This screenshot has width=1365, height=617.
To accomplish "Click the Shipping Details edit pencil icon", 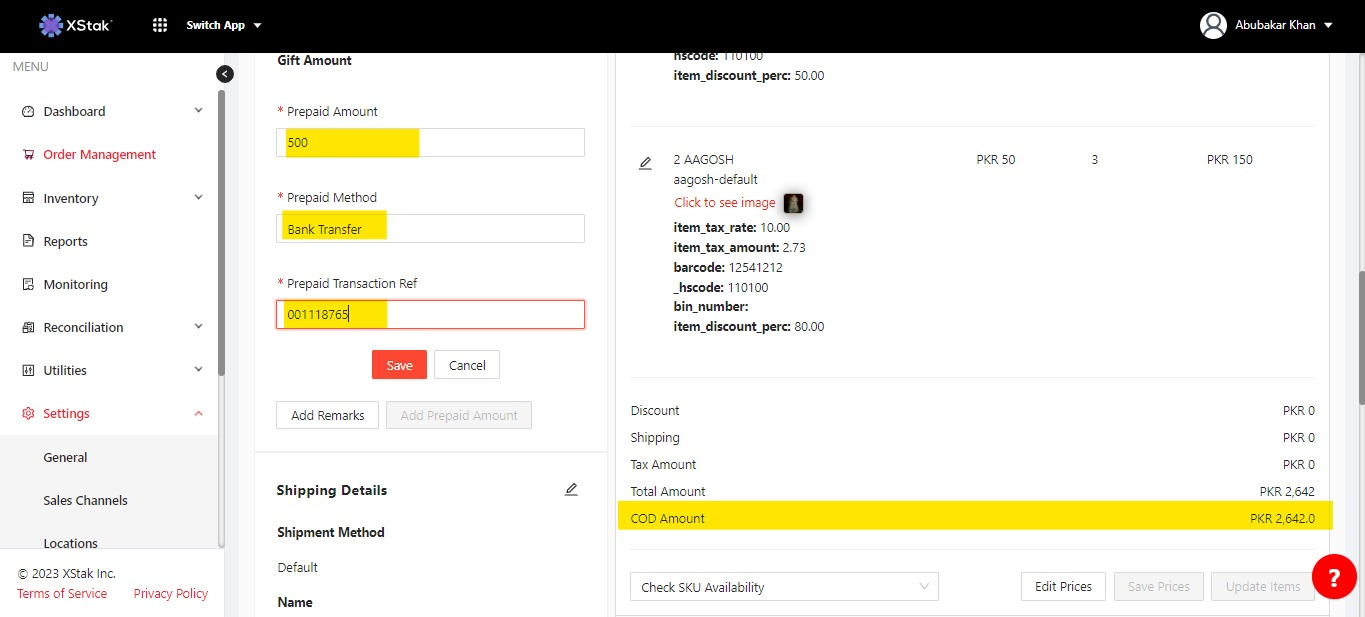I will pyautogui.click(x=571, y=489).
